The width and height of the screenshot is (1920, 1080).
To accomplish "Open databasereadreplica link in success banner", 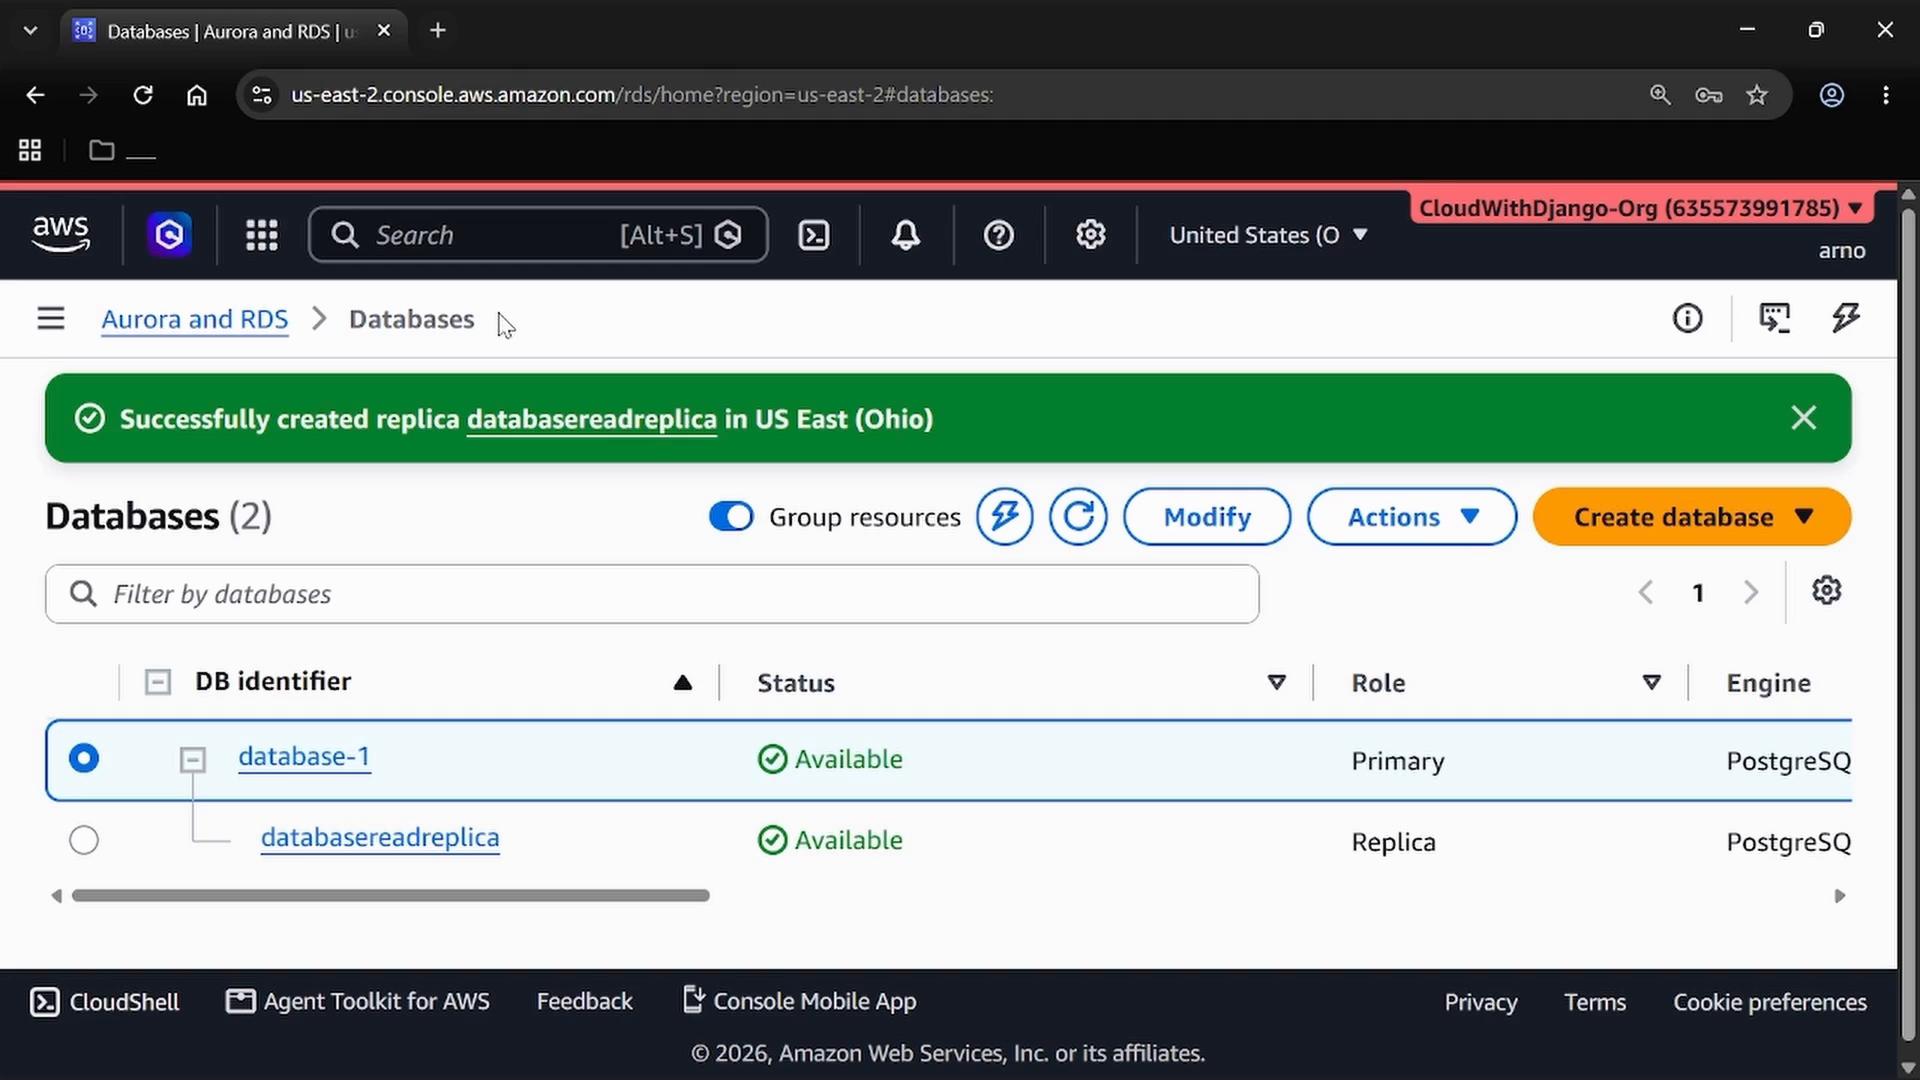I will (x=592, y=419).
